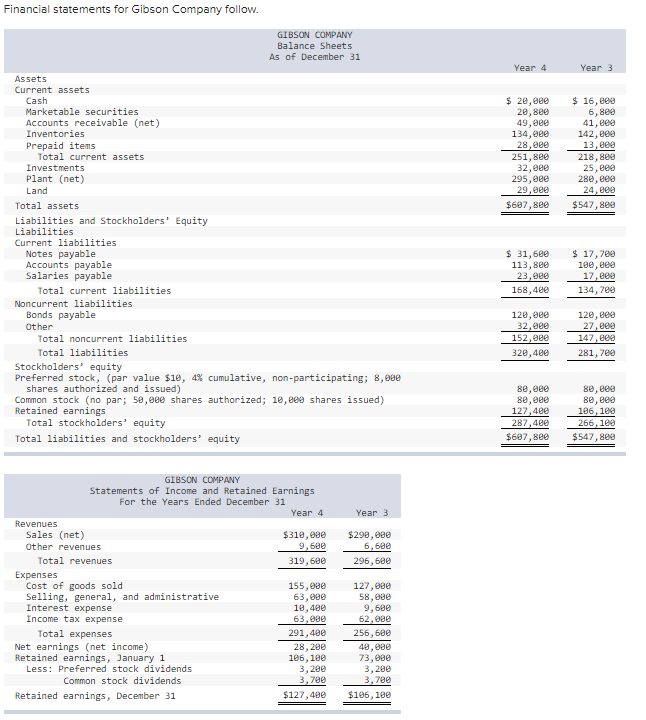The image size is (646, 720).
Task: Click Plant (net) Year 4 value 295,000
Action: [x=530, y=179]
